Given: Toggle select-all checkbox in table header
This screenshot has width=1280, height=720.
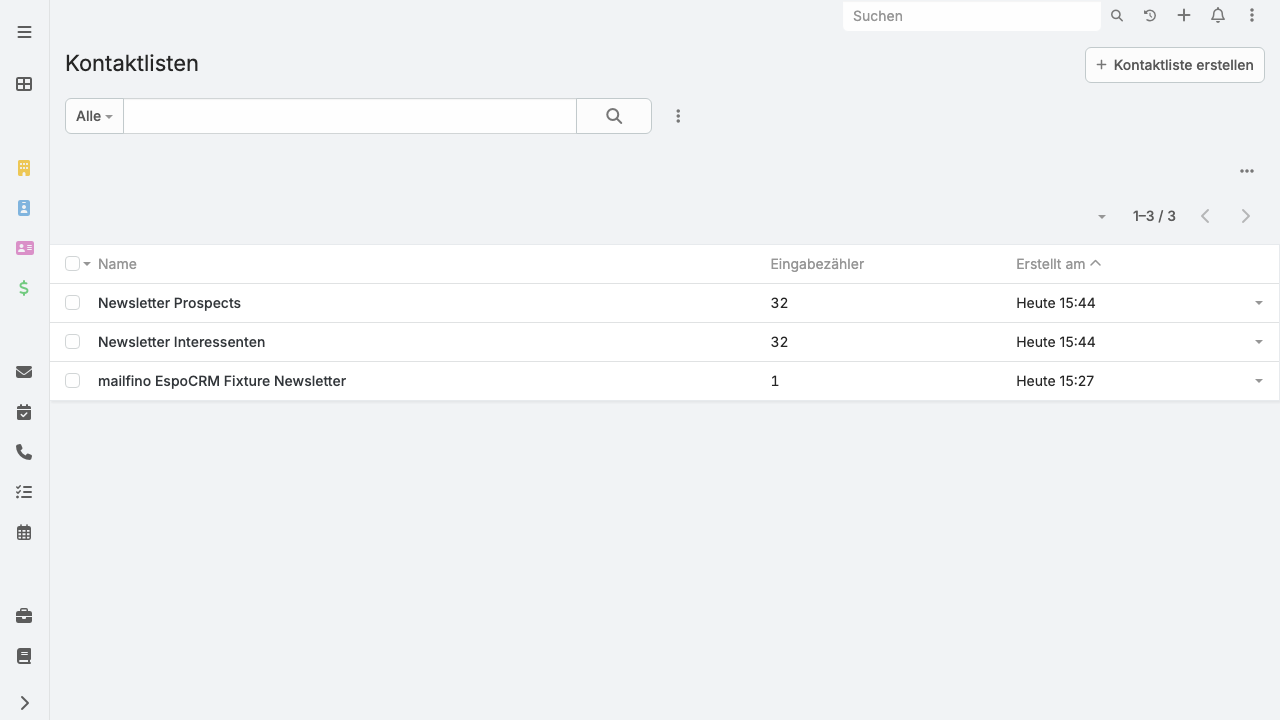Looking at the screenshot, I should (72, 264).
